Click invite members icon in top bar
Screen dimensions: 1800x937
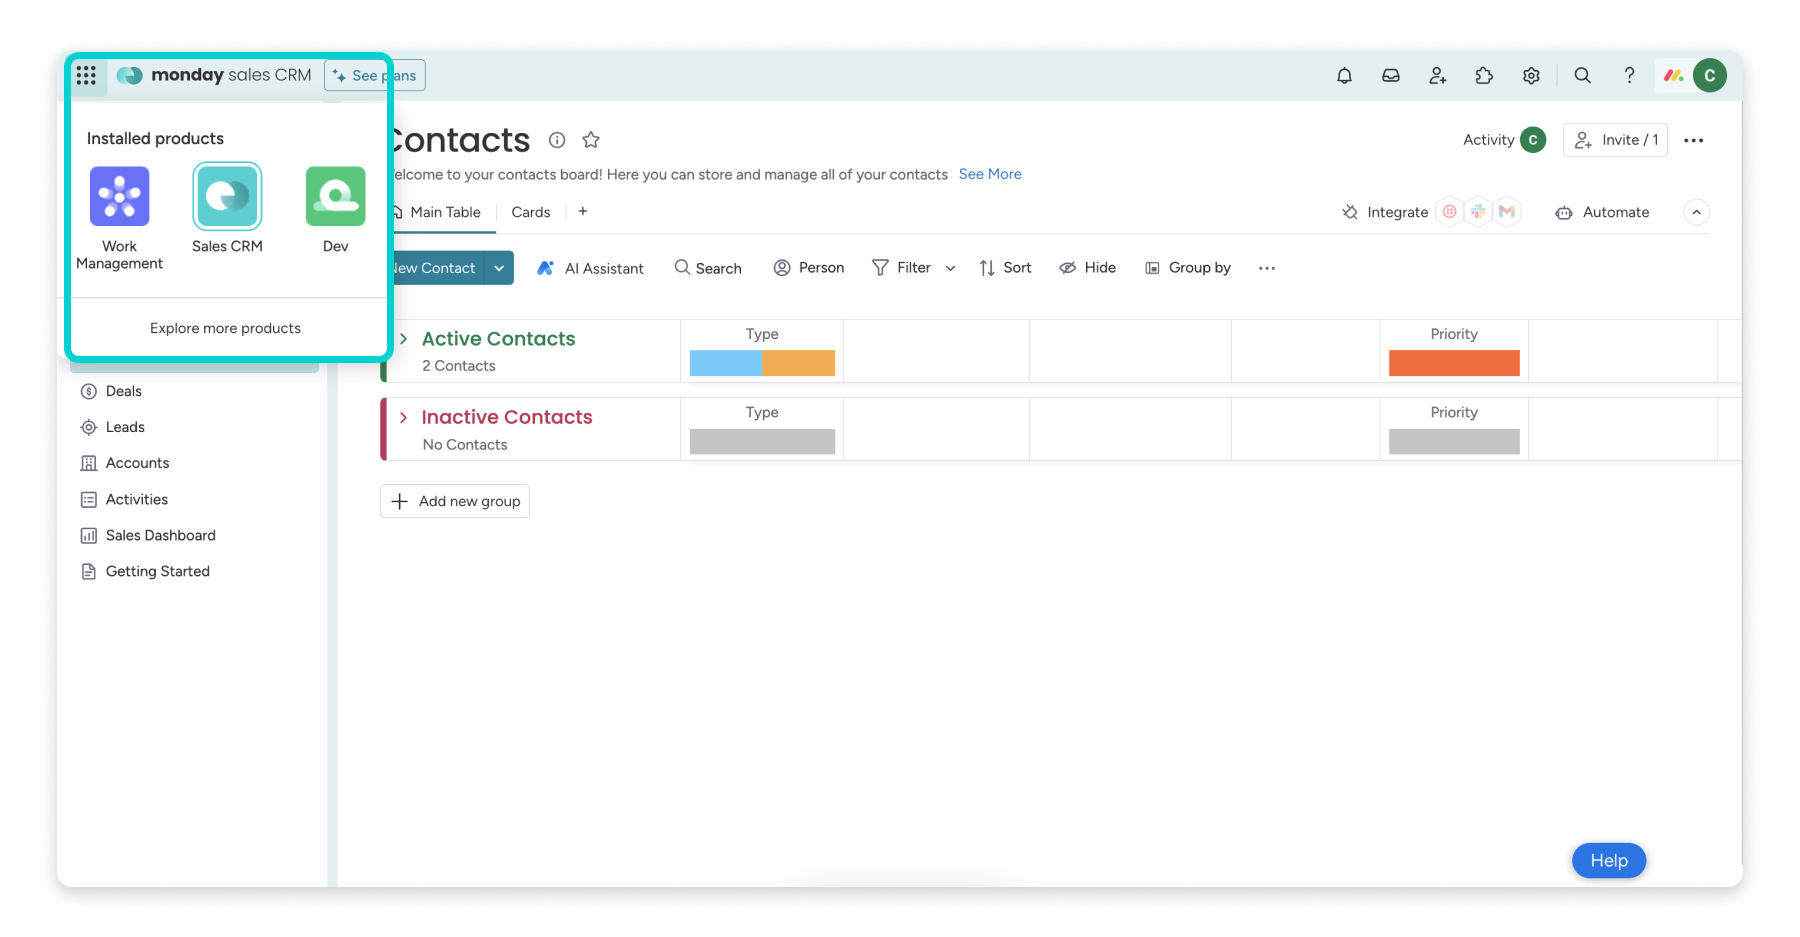(1437, 75)
